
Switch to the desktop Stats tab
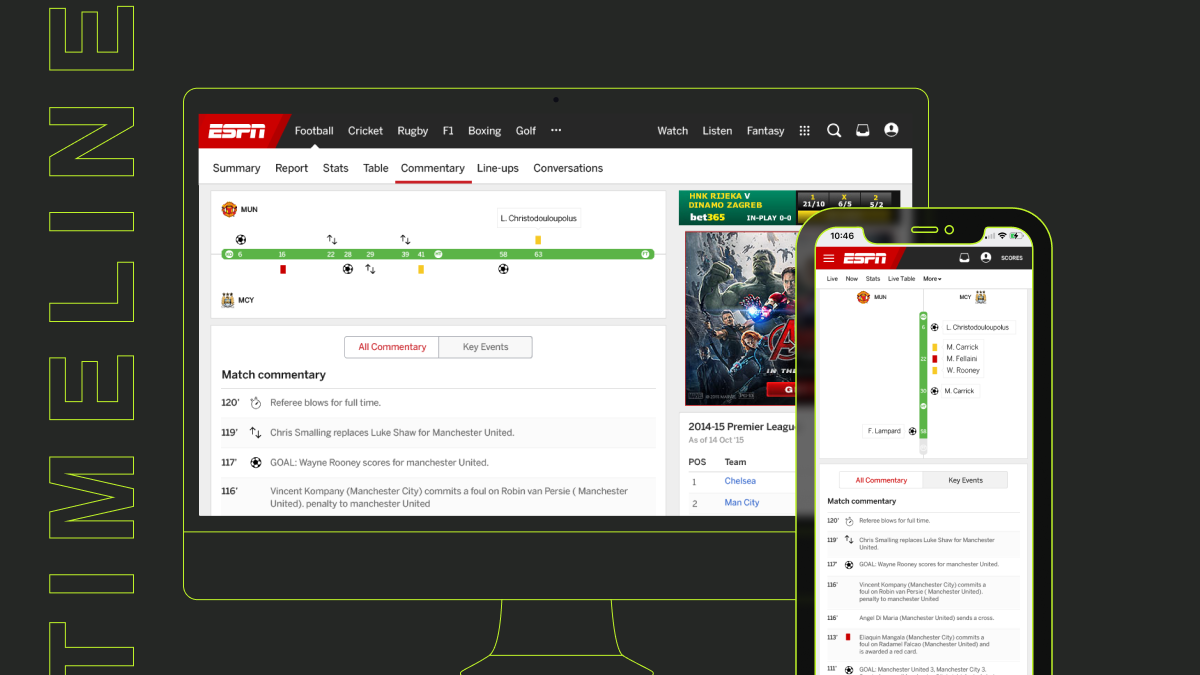[336, 168]
